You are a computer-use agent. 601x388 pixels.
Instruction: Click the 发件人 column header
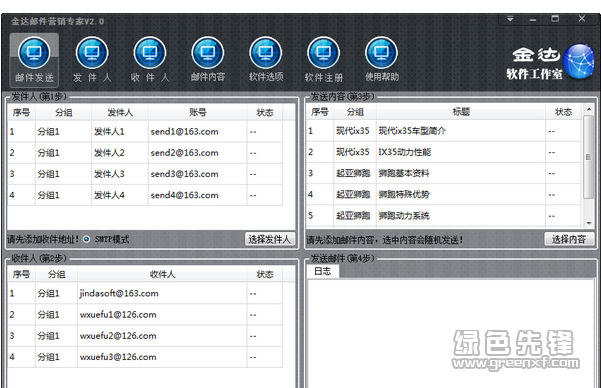(120, 112)
